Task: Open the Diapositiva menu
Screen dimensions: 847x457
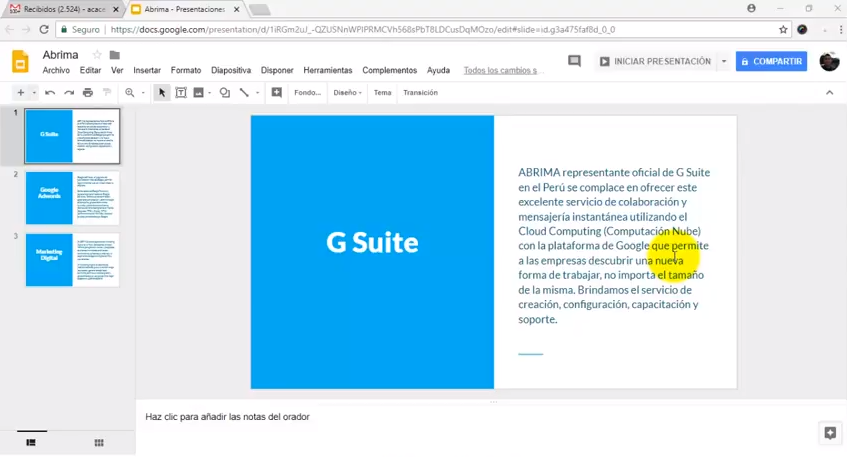Action: pos(231,70)
